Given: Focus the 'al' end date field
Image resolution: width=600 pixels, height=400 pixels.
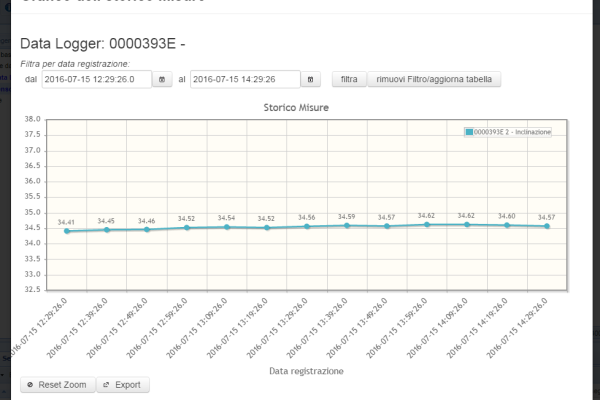Looking at the screenshot, I should coord(245,79).
